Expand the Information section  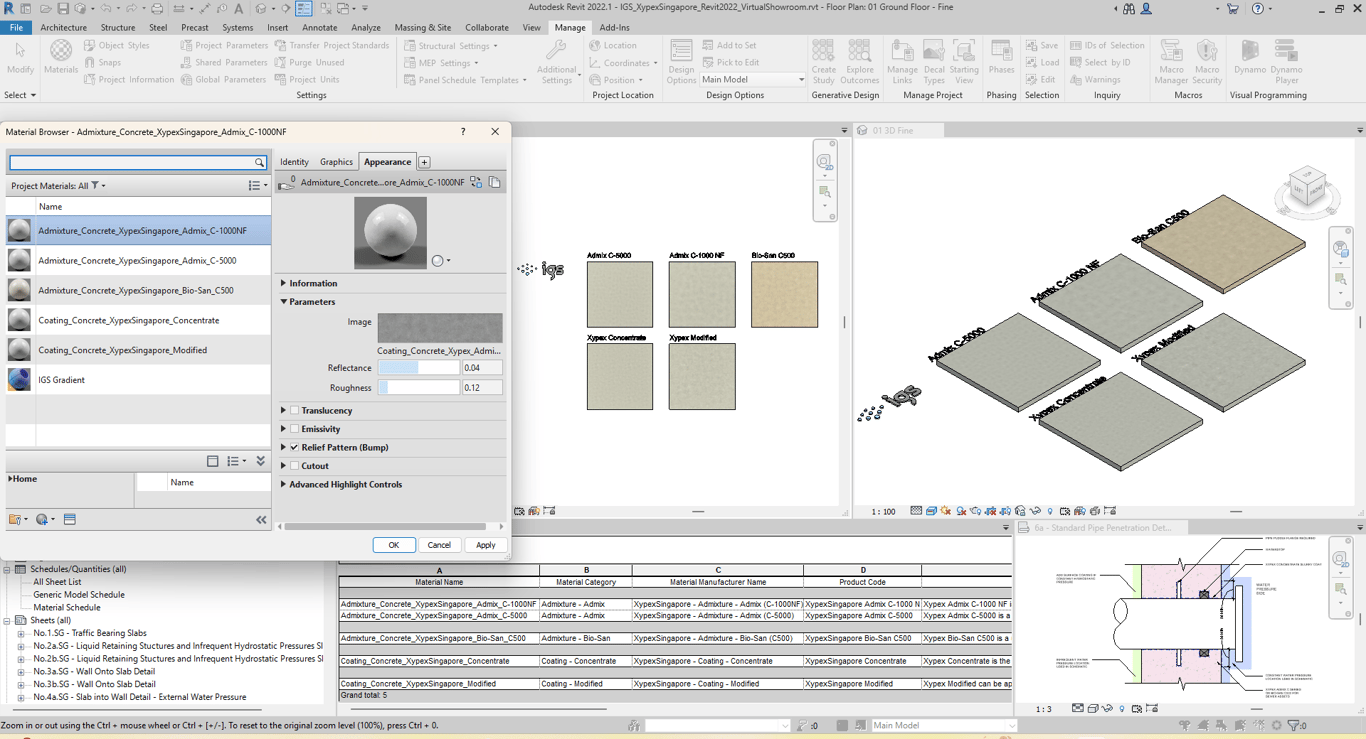[x=284, y=283]
